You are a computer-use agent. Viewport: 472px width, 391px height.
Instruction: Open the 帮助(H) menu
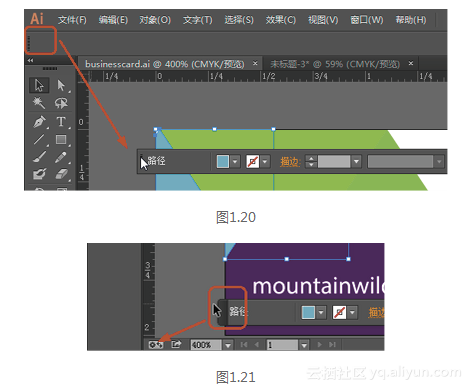411,20
